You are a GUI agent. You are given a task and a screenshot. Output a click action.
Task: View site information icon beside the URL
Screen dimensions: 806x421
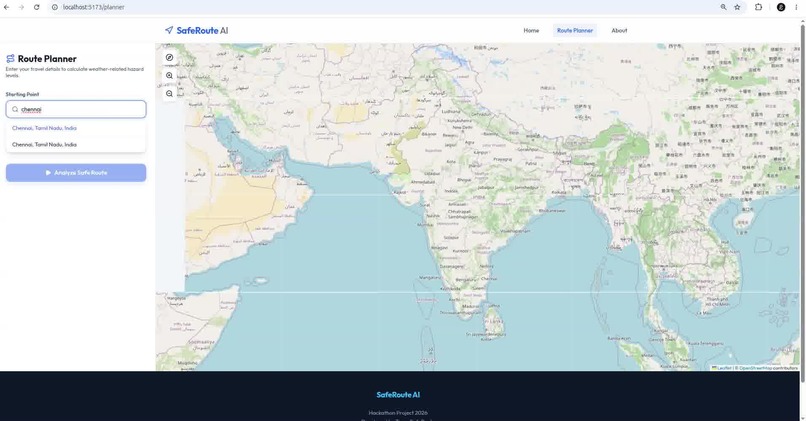[x=54, y=7]
